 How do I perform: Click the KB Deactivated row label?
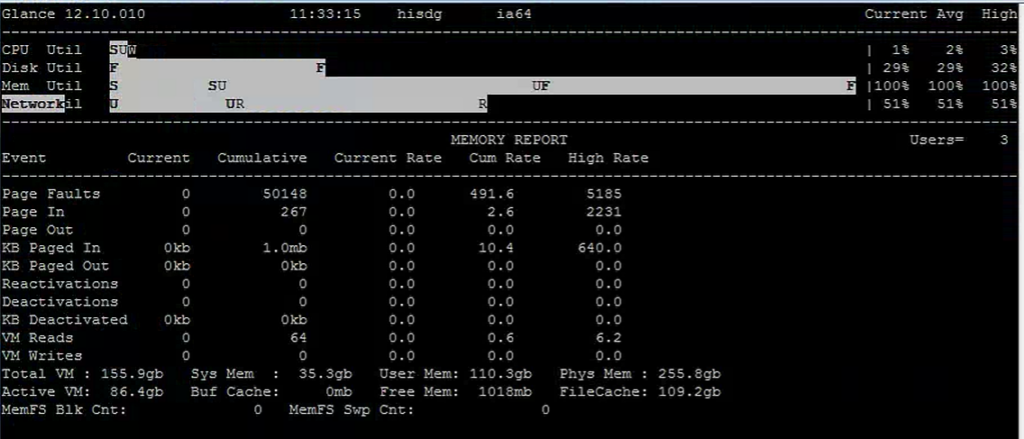[x=65, y=320]
